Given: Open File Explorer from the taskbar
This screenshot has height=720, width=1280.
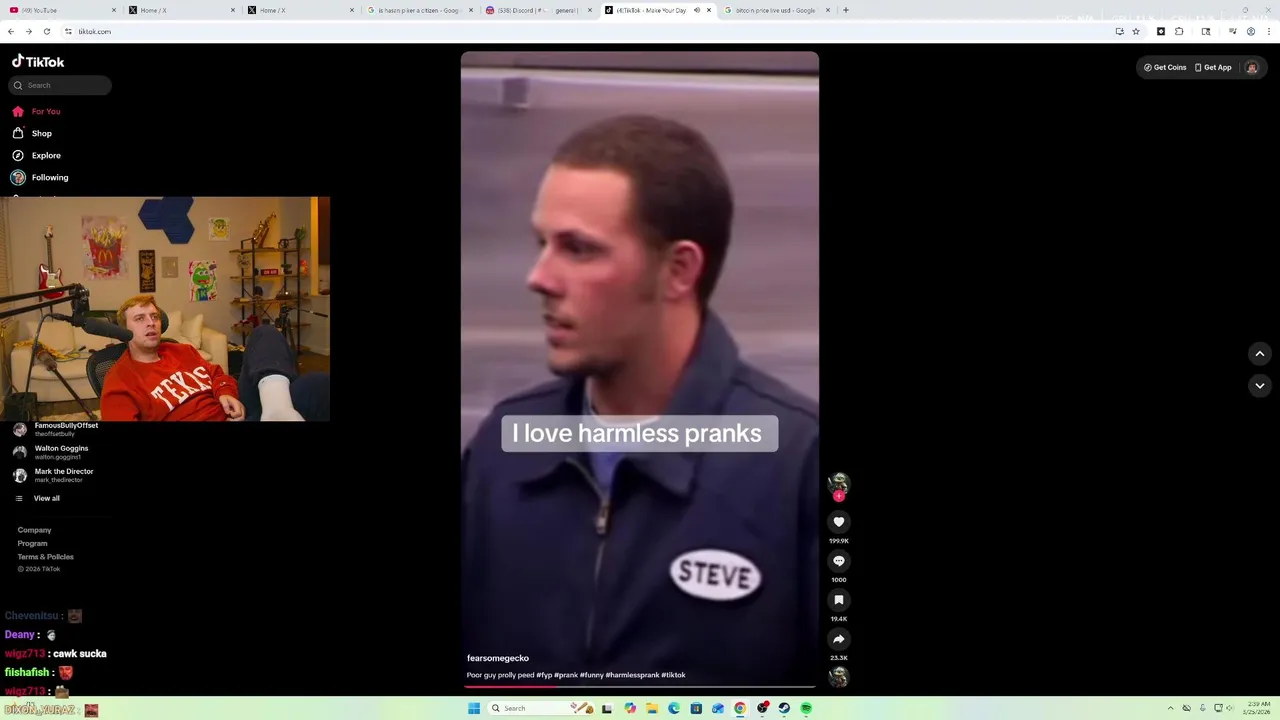Looking at the screenshot, I should pyautogui.click(x=652, y=708).
